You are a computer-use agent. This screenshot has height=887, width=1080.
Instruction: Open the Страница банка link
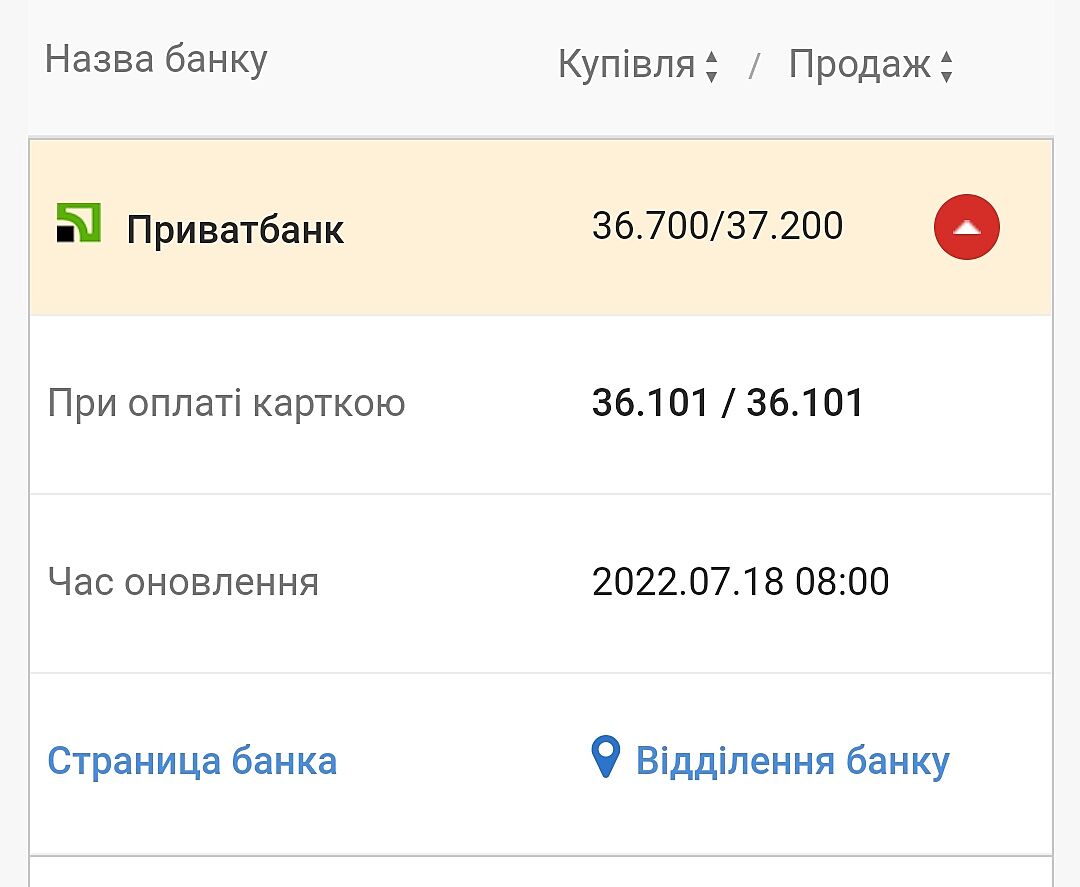(x=192, y=761)
